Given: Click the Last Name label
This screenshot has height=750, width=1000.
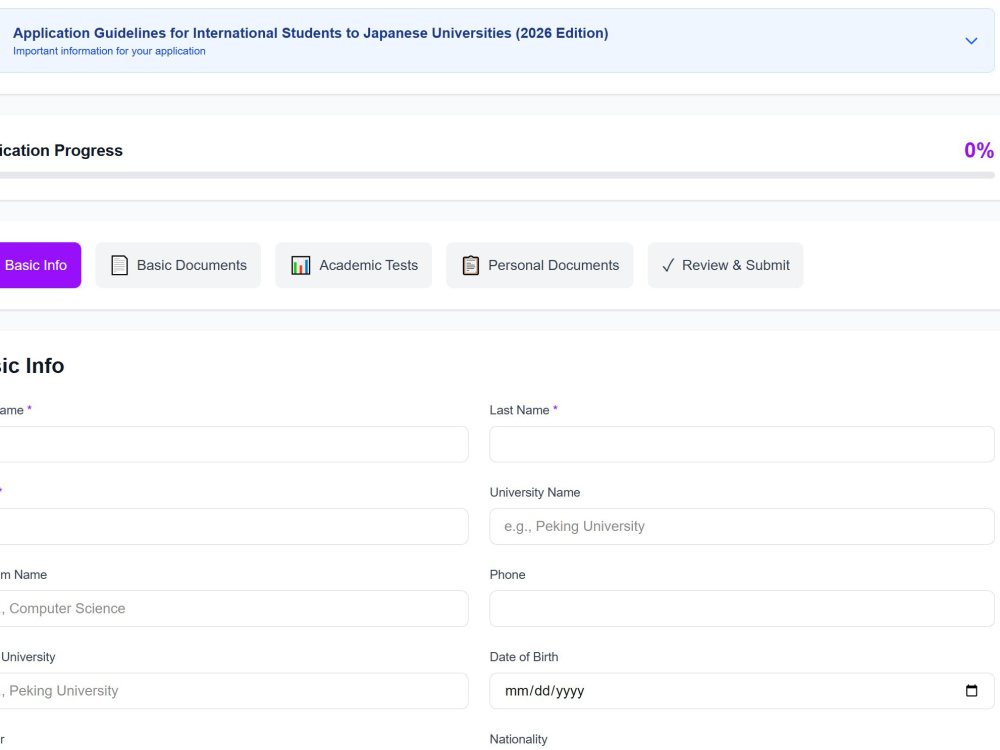Looking at the screenshot, I should [x=519, y=410].
